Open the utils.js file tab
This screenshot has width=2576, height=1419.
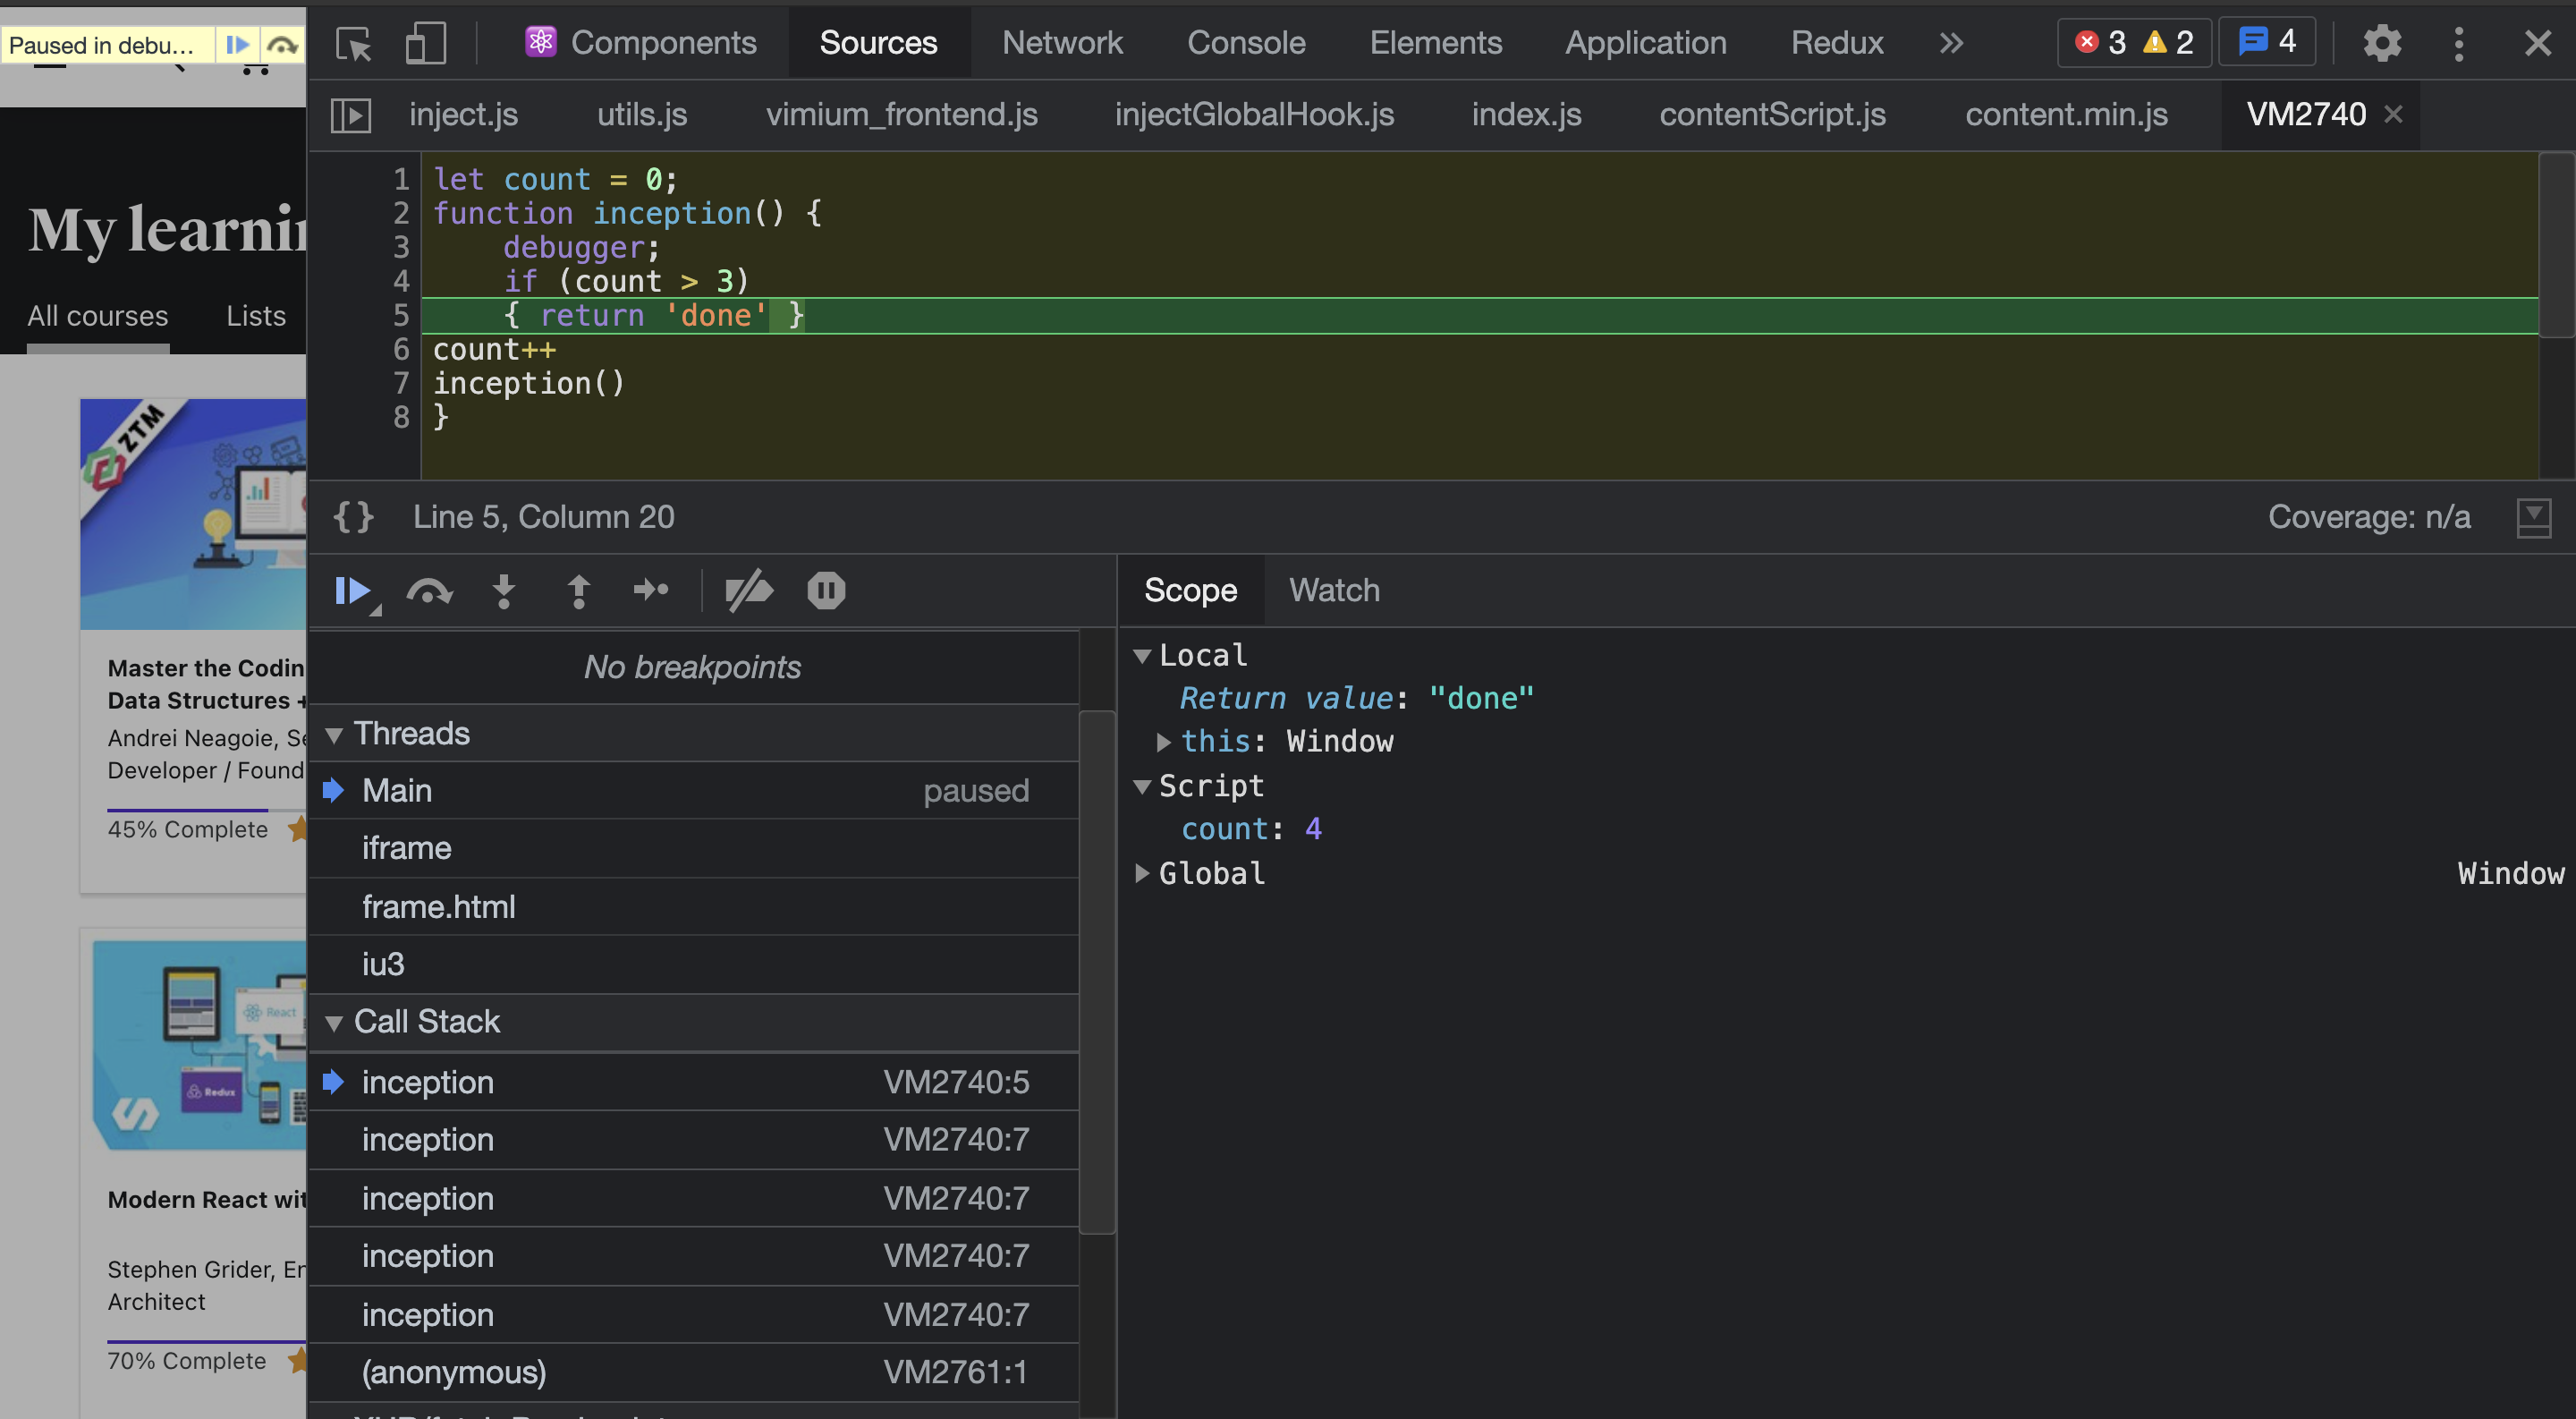(x=641, y=114)
